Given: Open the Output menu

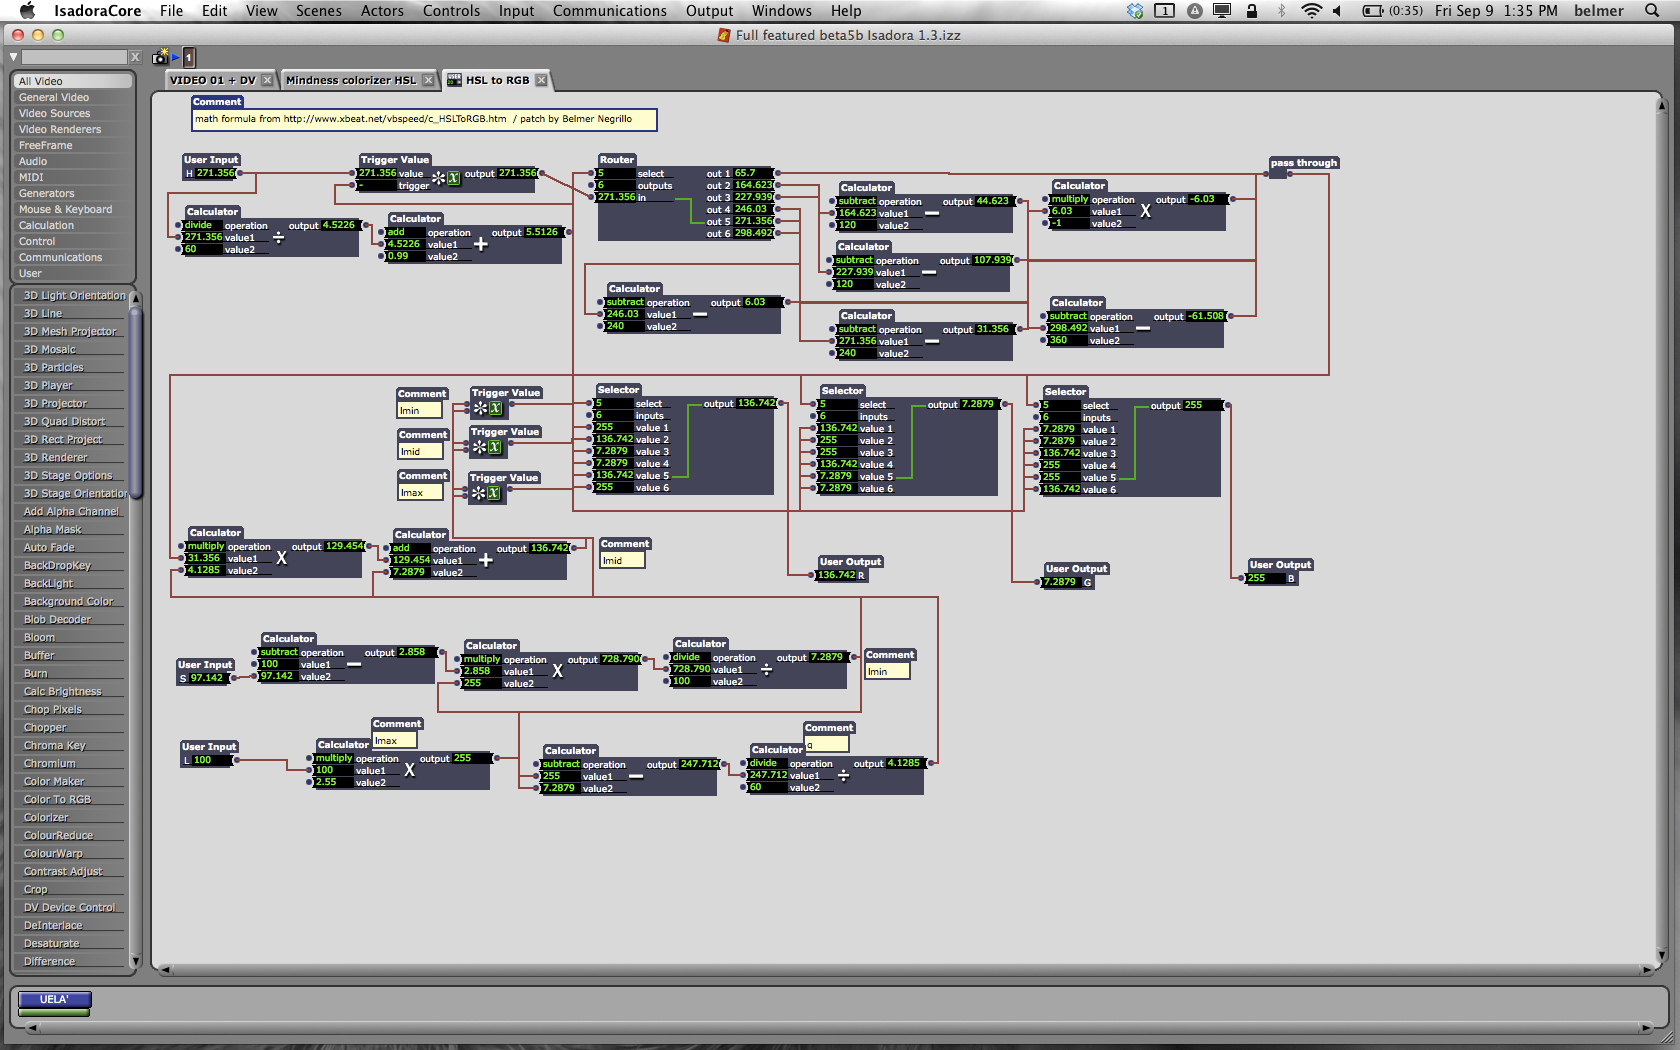Looking at the screenshot, I should coord(709,11).
